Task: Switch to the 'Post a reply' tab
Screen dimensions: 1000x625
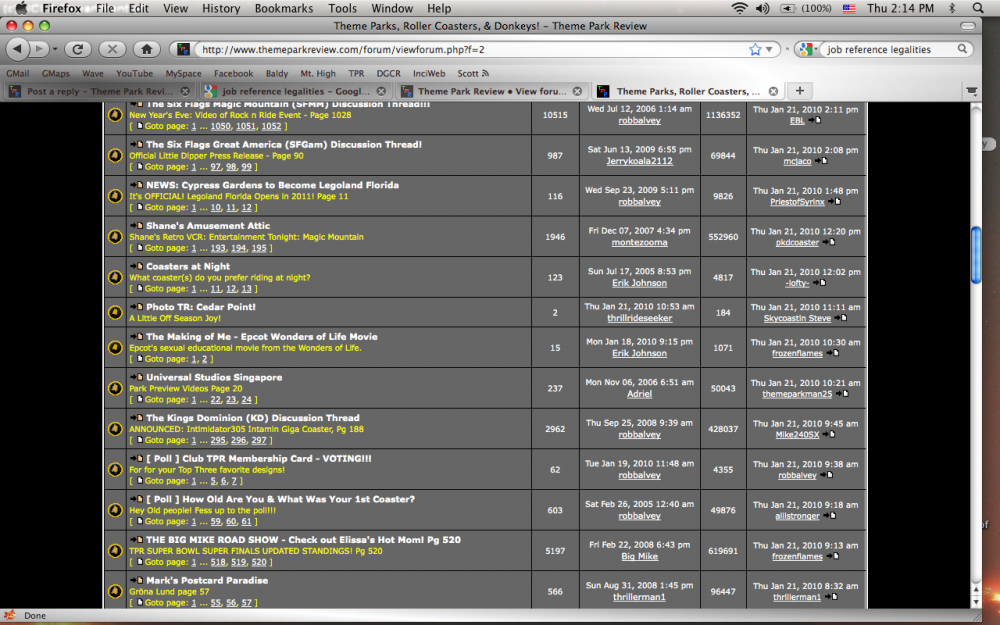Action: pyautogui.click(x=88, y=91)
